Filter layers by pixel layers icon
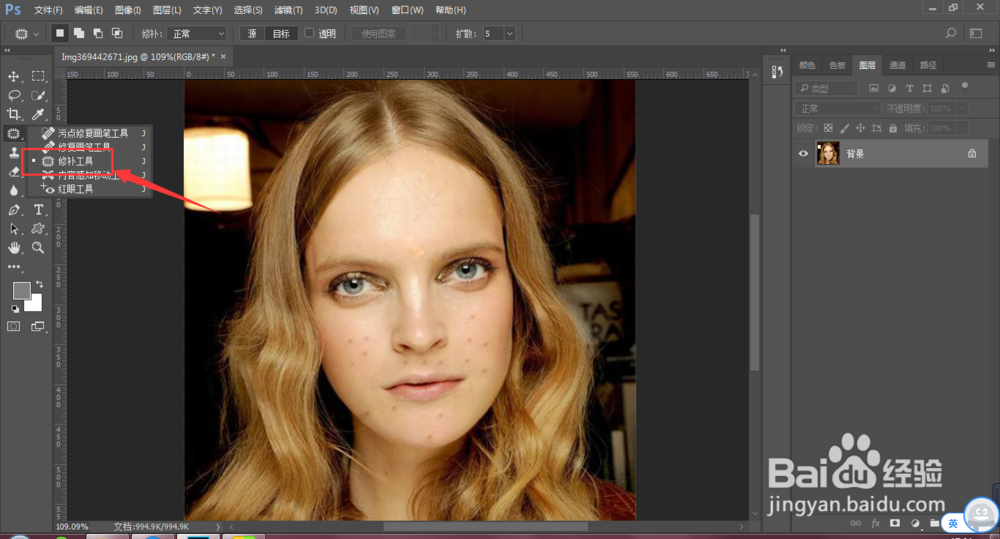The height and width of the screenshot is (539, 1000). pyautogui.click(x=874, y=88)
